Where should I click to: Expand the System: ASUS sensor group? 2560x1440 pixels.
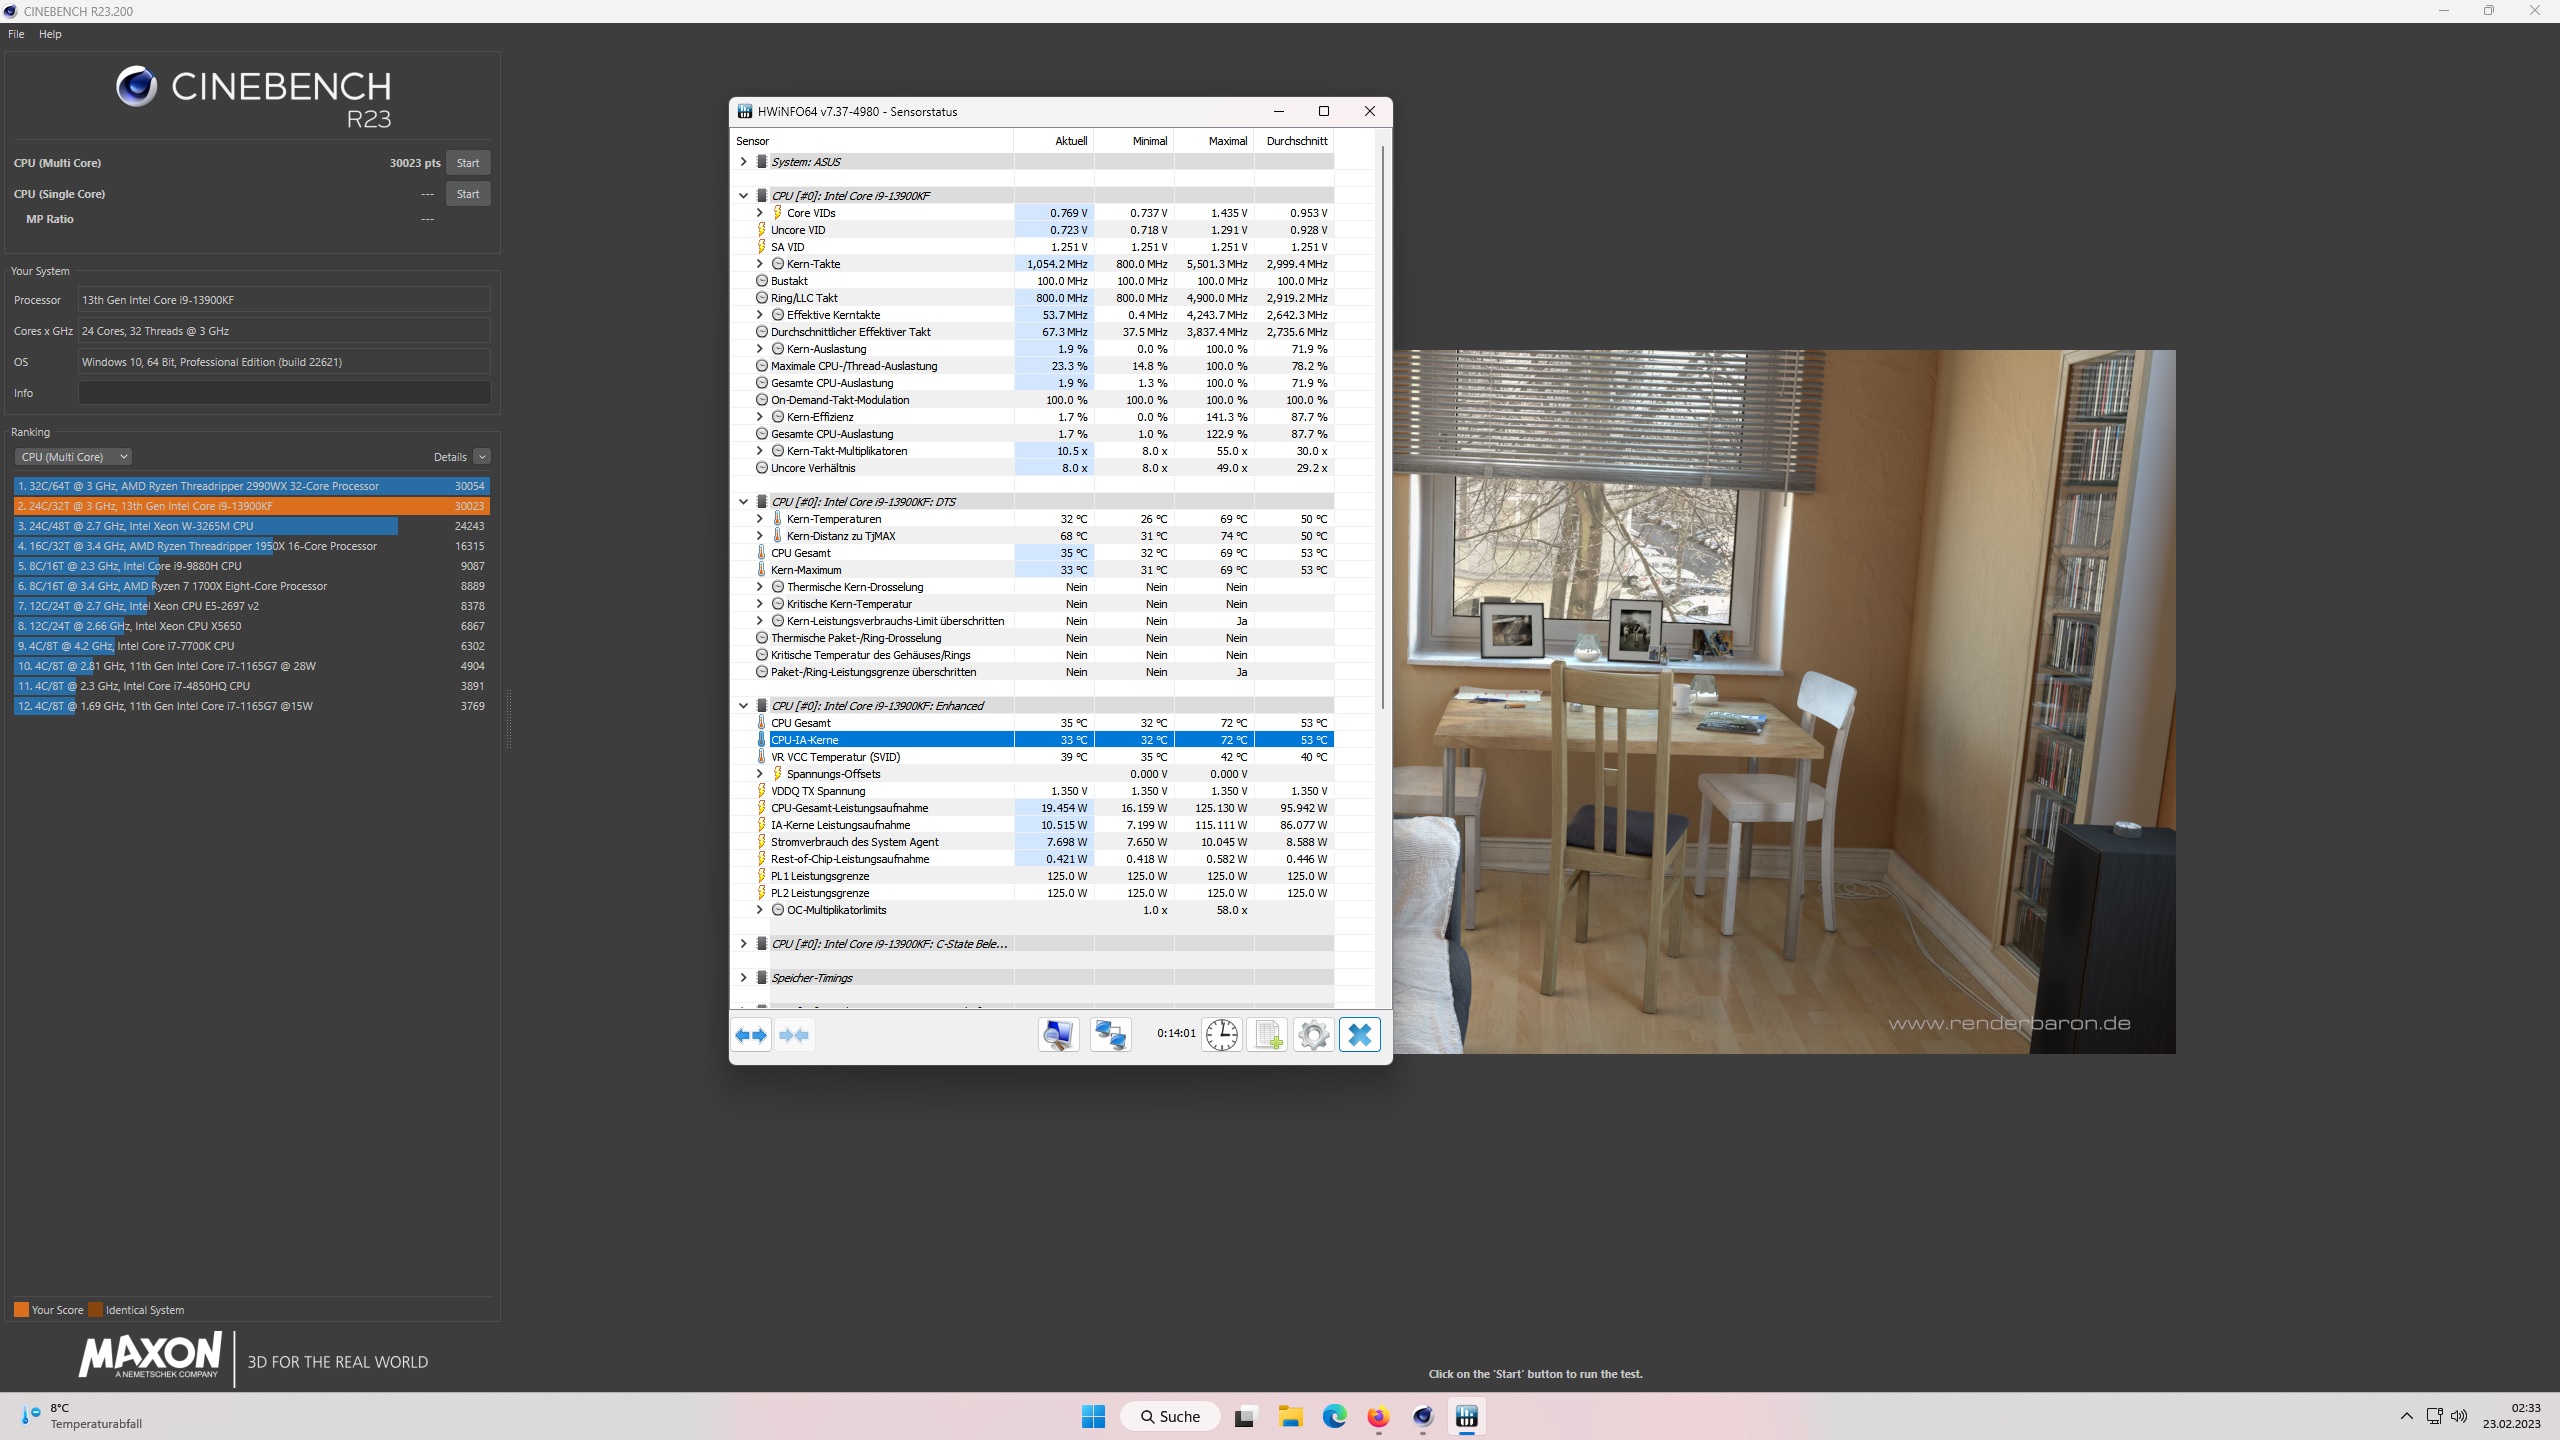click(743, 162)
